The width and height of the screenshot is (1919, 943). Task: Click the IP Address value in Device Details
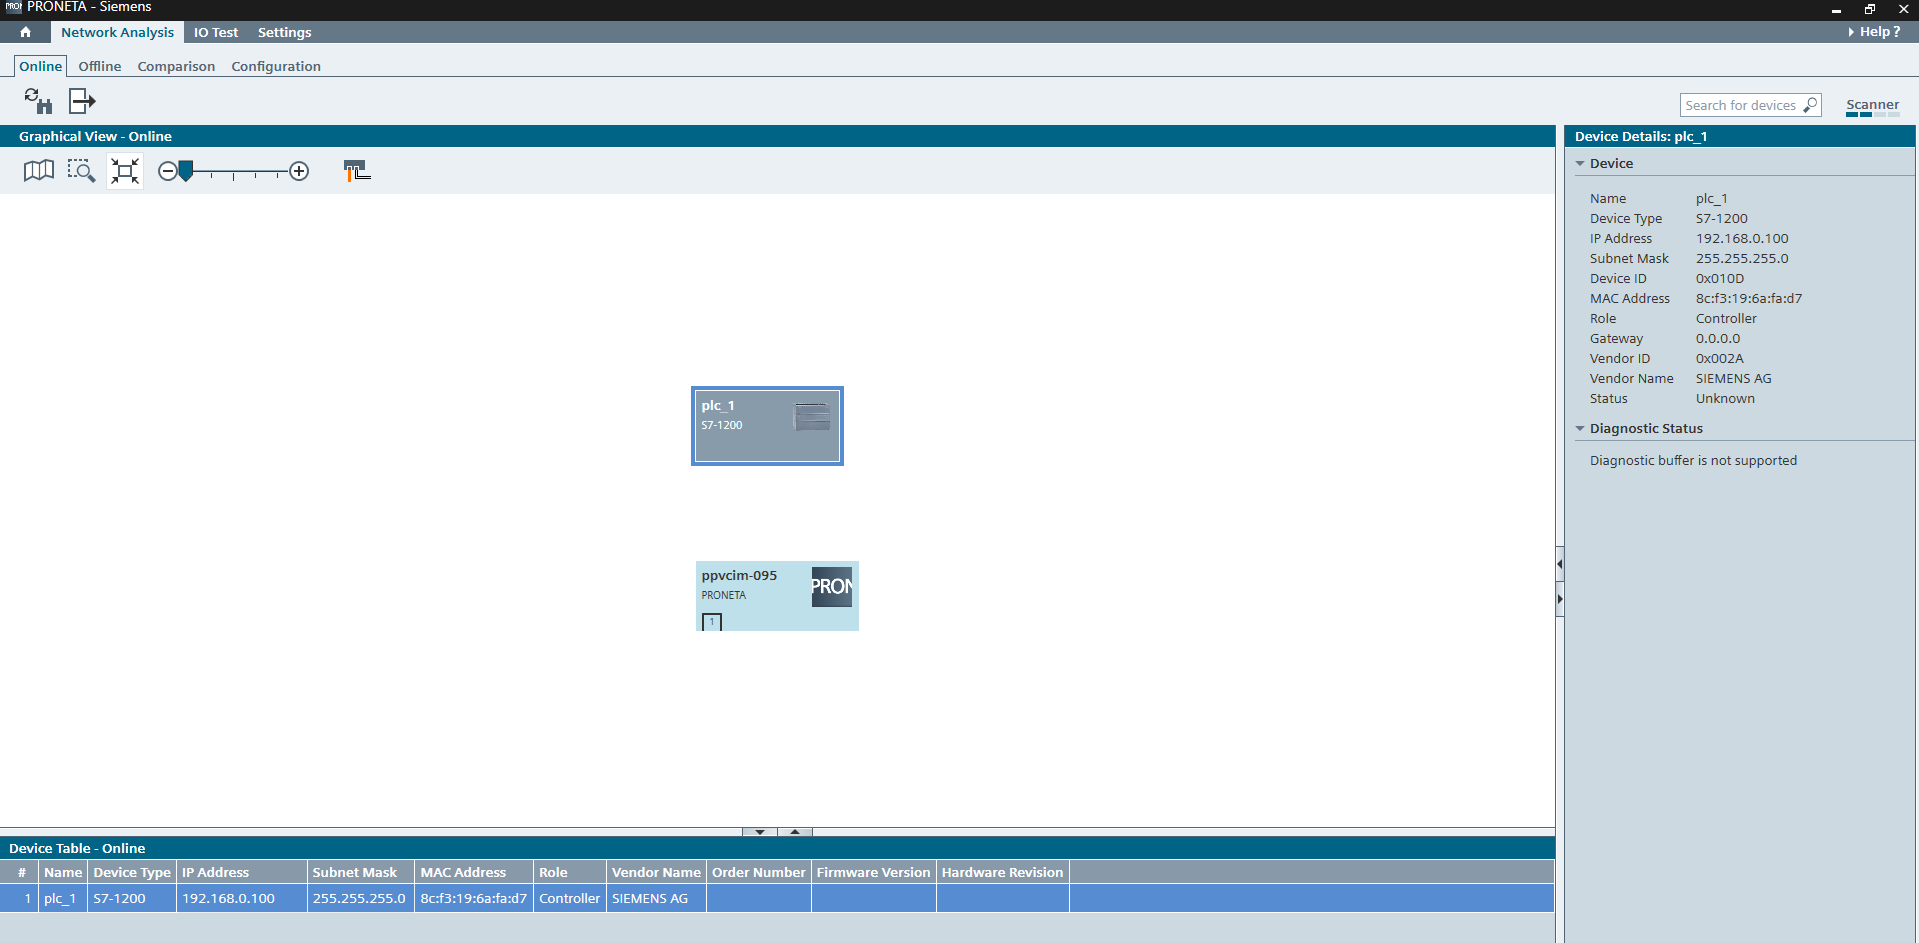pyautogui.click(x=1742, y=238)
